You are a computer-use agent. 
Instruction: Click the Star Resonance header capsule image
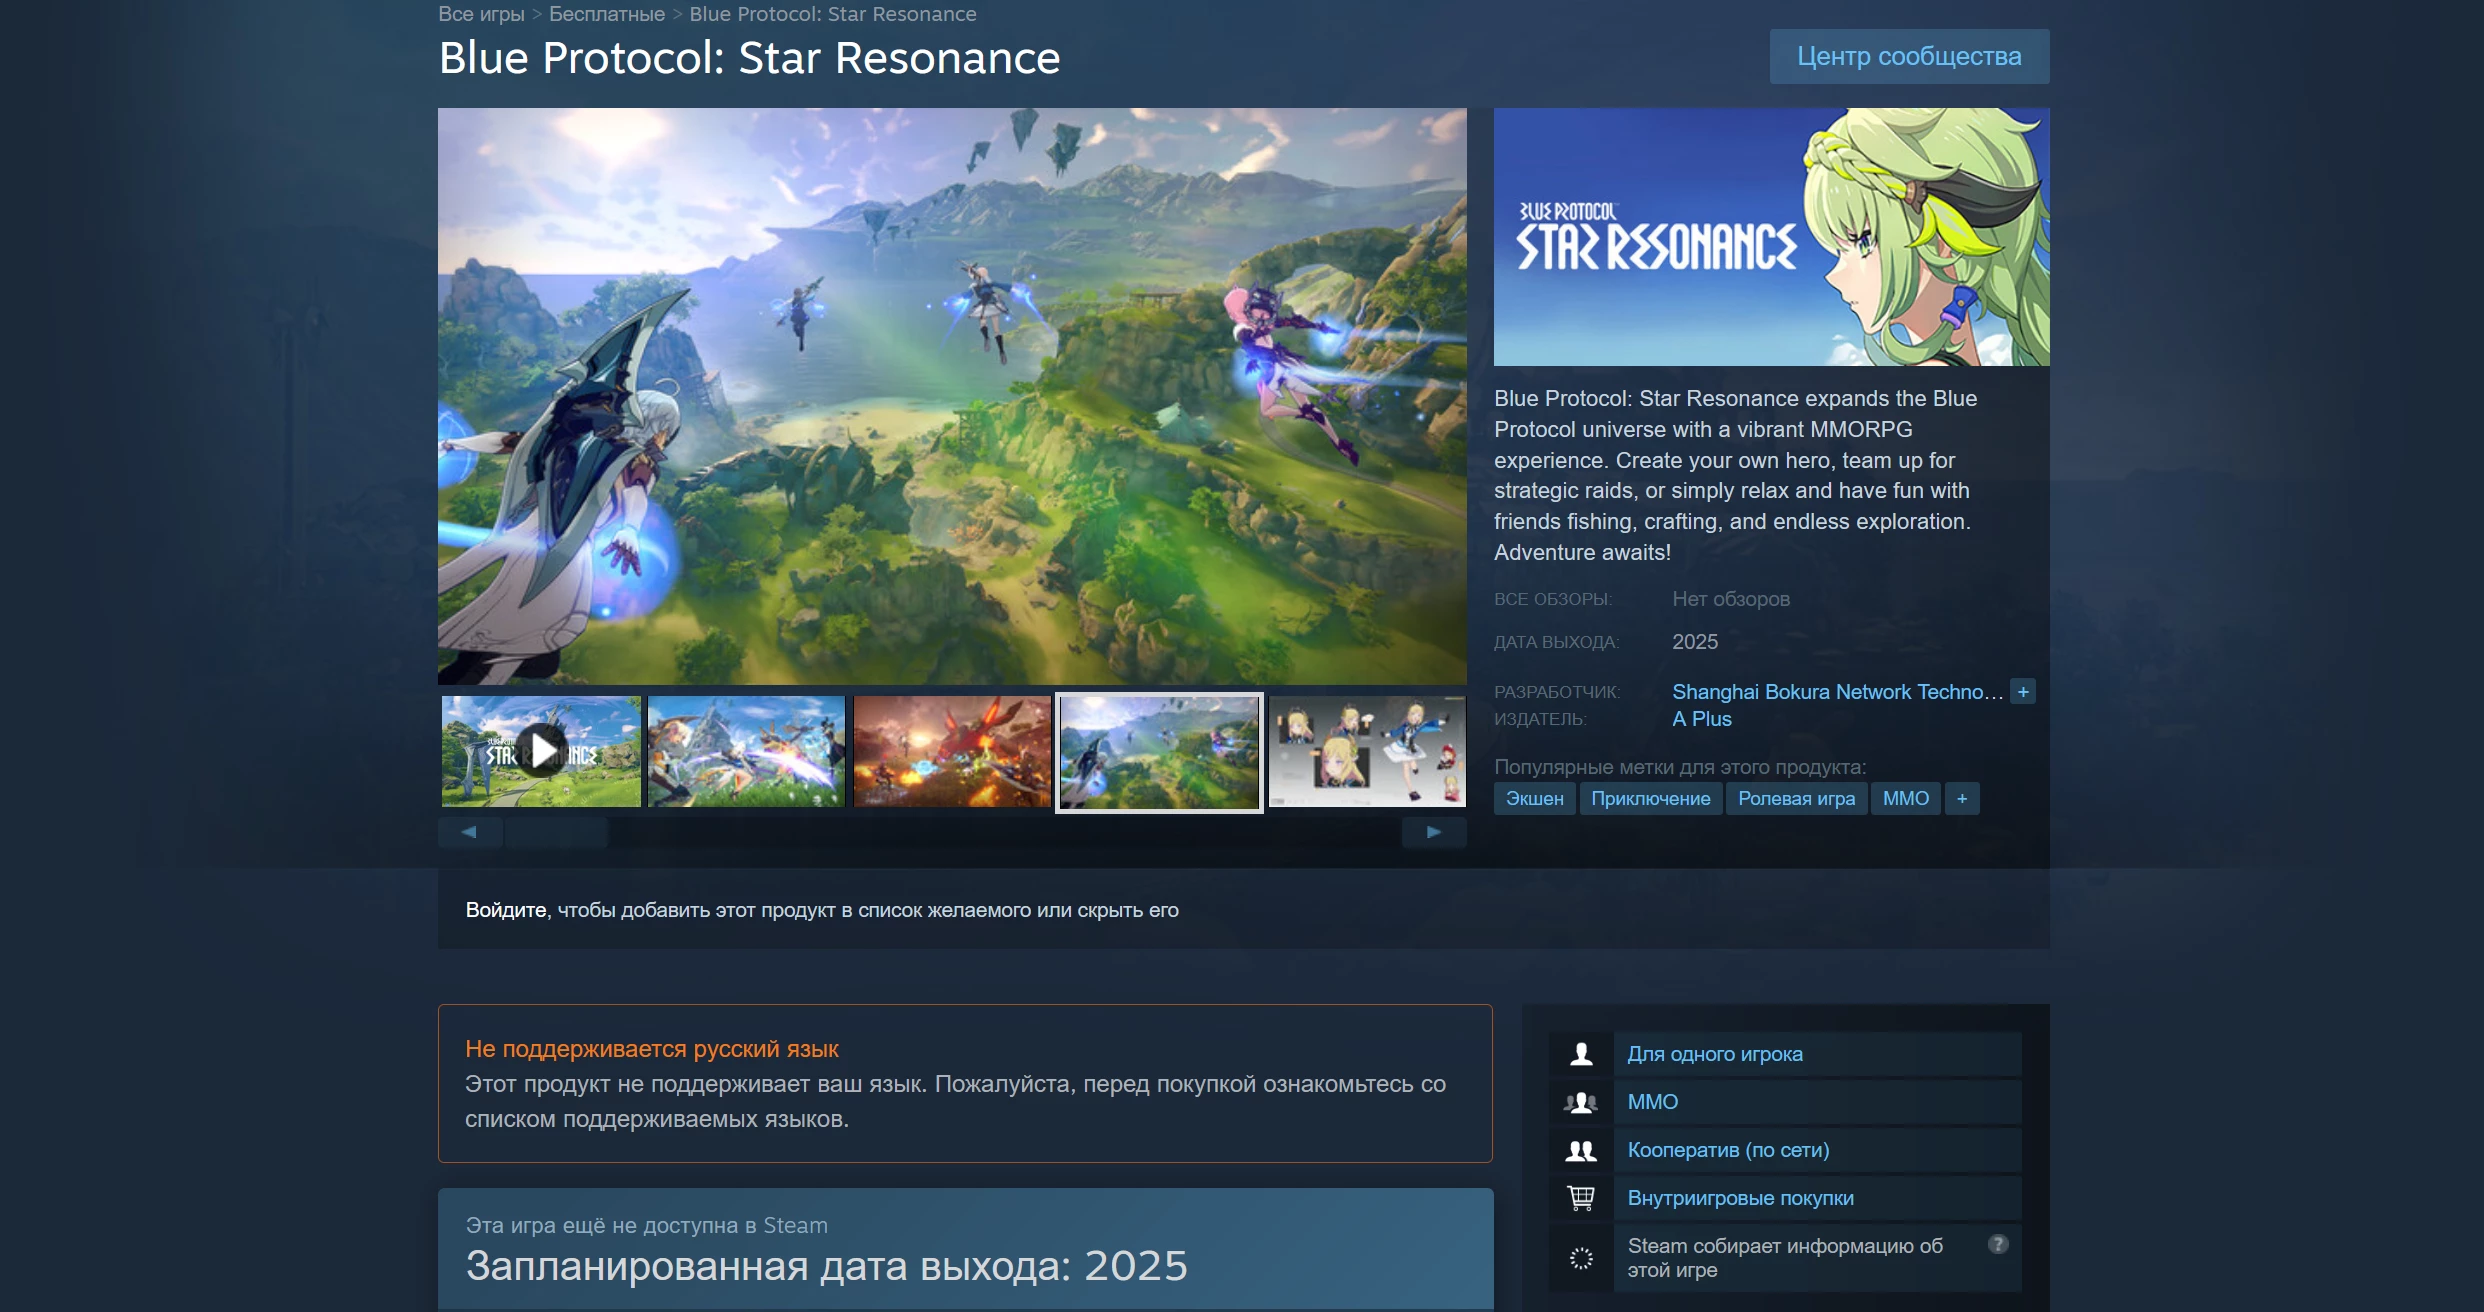1771,237
